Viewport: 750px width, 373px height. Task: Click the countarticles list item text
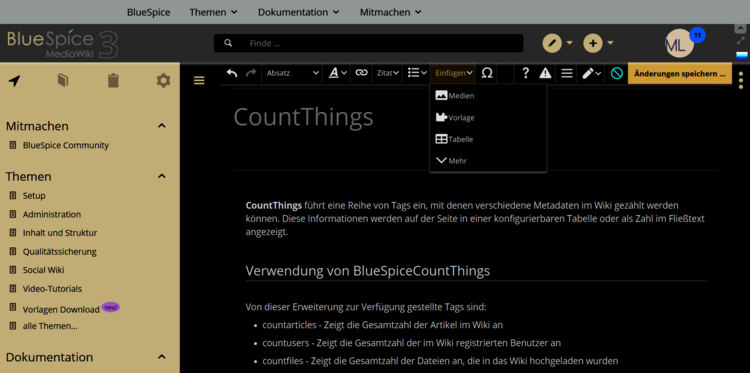pos(382,325)
